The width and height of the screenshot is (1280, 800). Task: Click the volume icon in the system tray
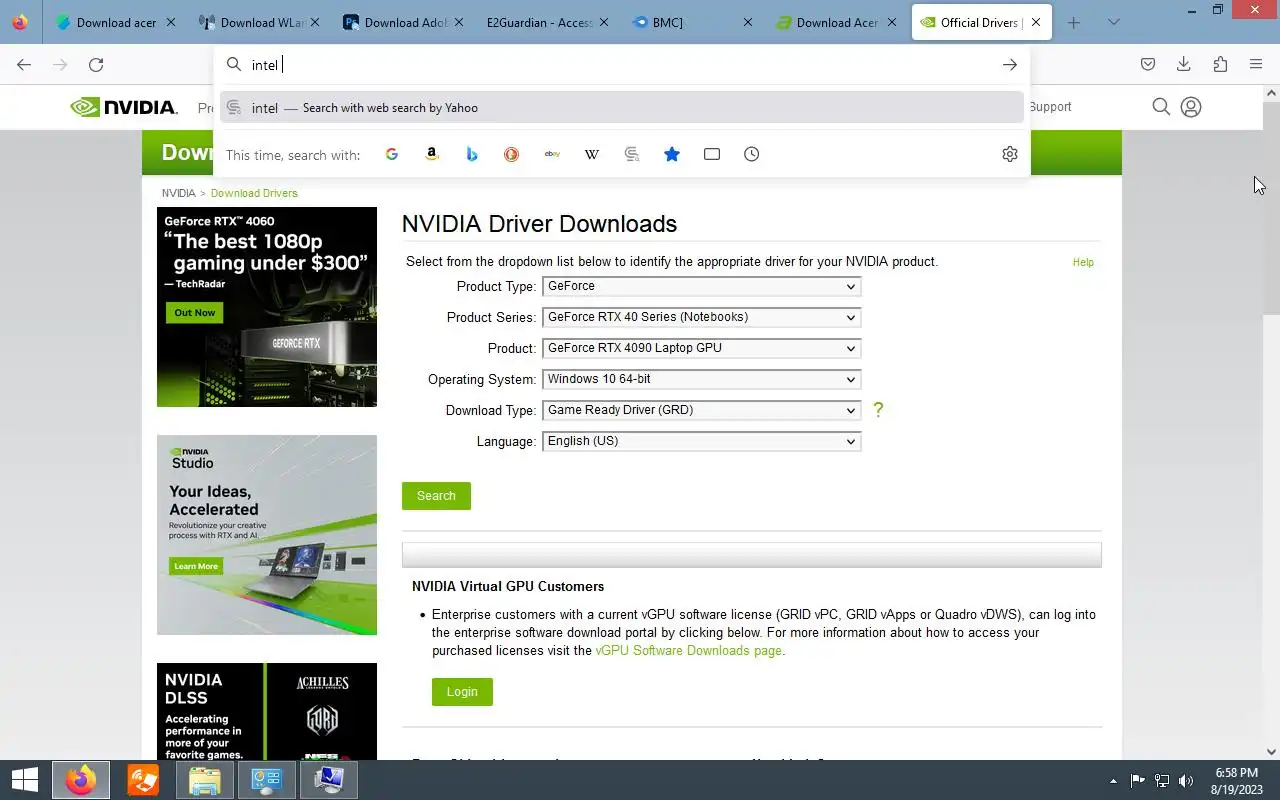[1187, 781]
